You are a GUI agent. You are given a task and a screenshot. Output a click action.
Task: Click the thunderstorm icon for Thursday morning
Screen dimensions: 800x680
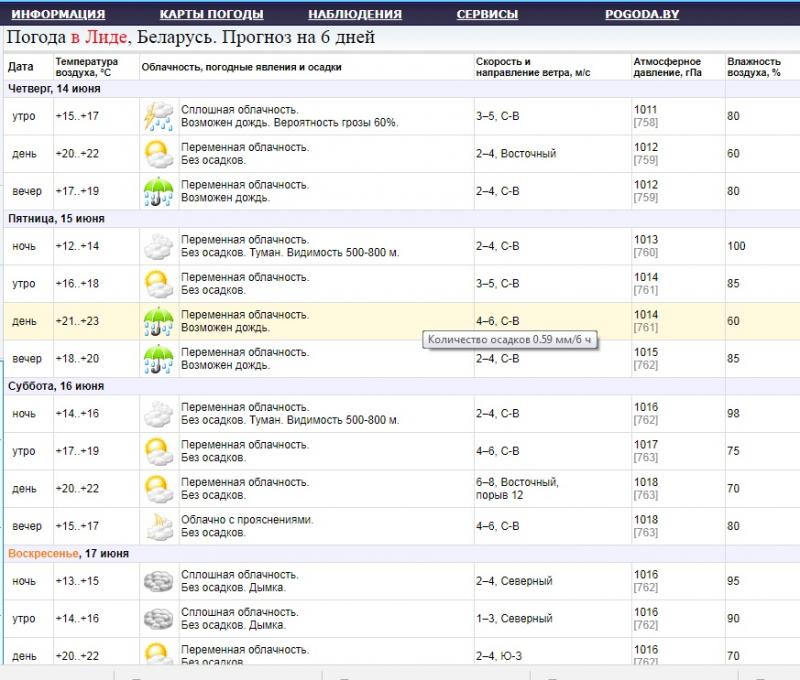[158, 116]
